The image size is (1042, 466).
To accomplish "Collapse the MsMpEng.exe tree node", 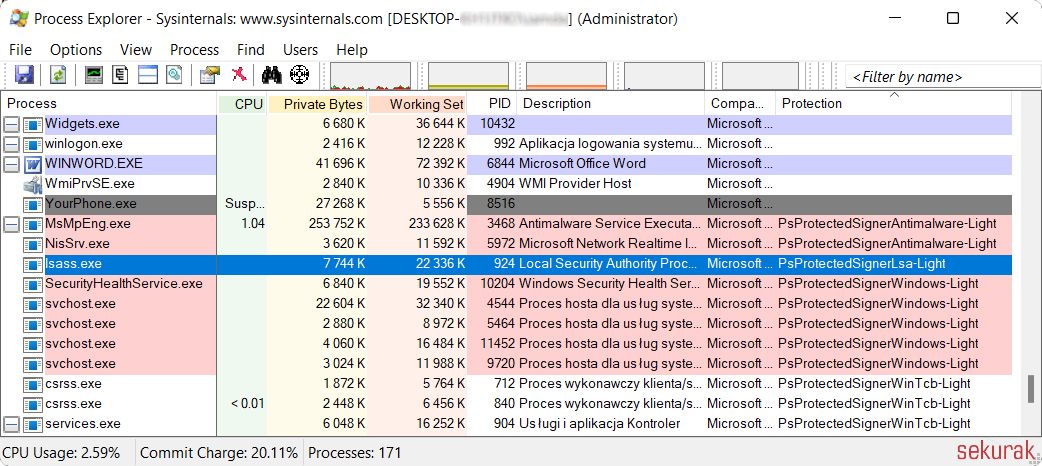I will click(12, 224).
